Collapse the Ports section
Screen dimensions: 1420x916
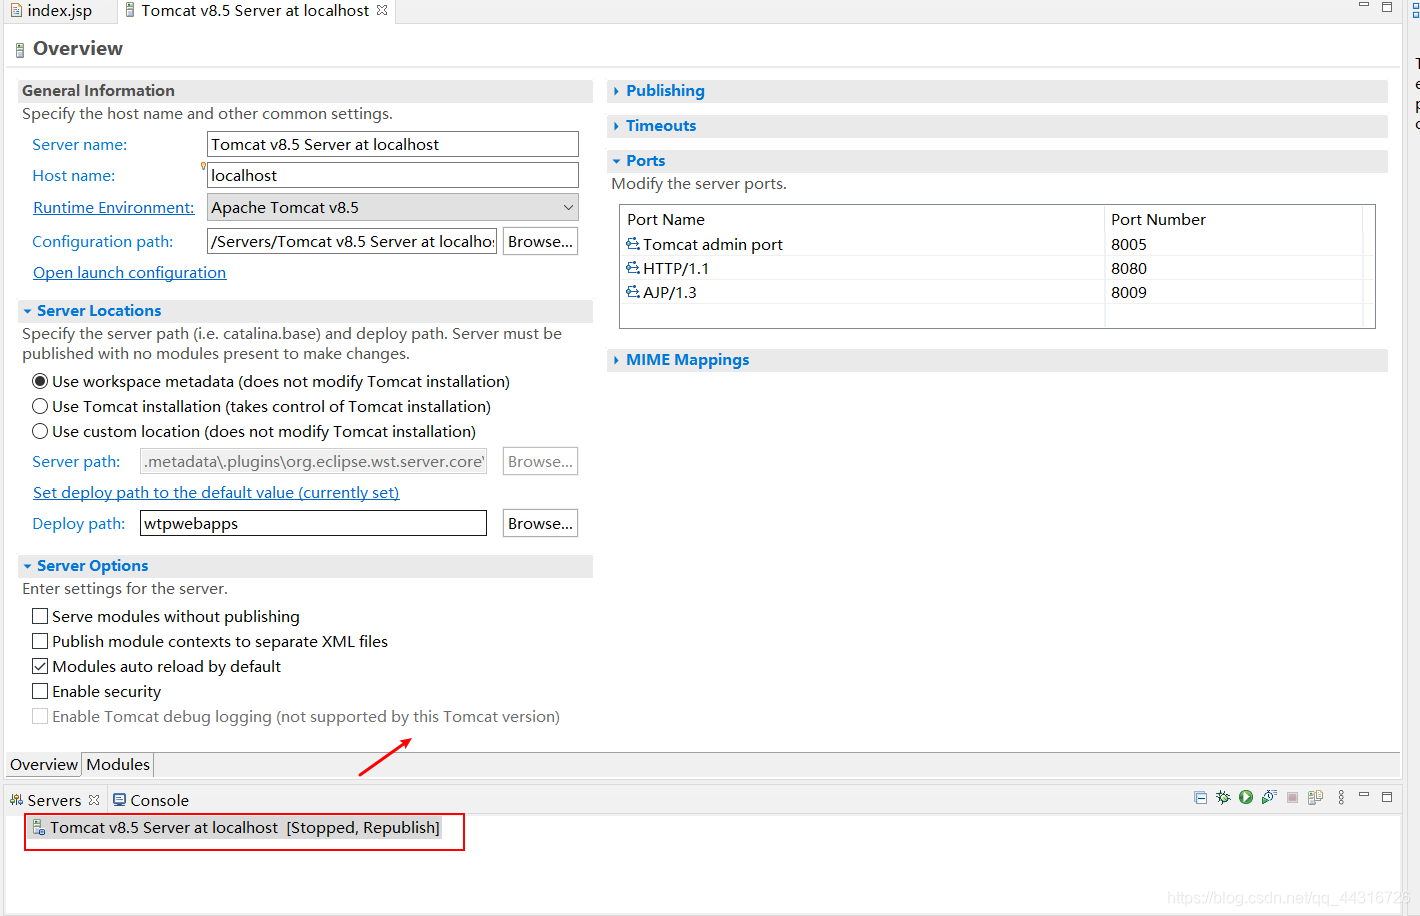(616, 161)
